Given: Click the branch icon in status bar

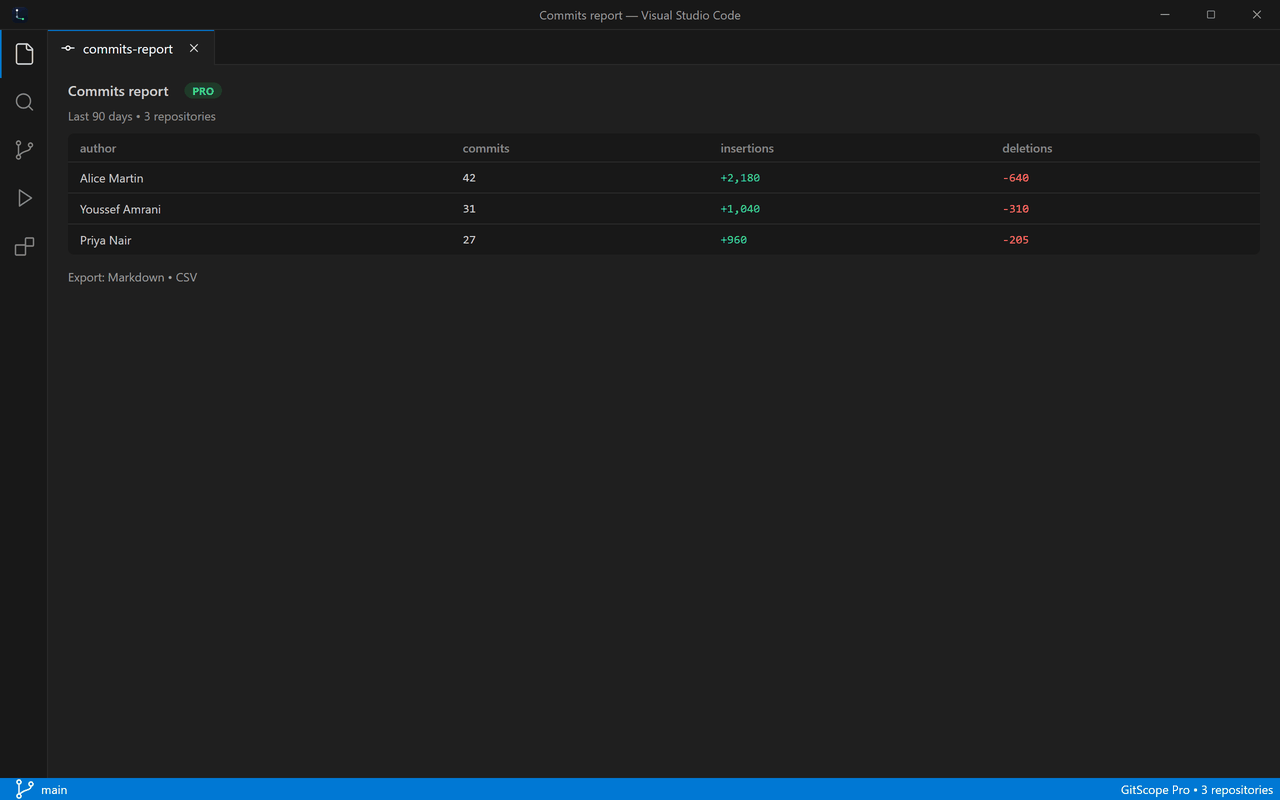Looking at the screenshot, I should pyautogui.click(x=24, y=789).
